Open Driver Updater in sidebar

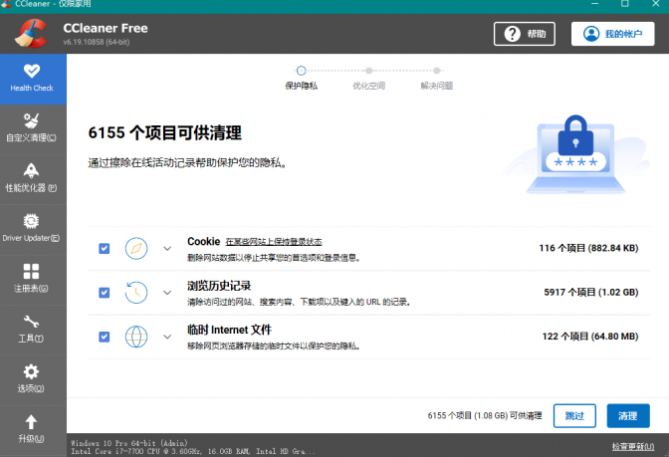click(x=31, y=228)
